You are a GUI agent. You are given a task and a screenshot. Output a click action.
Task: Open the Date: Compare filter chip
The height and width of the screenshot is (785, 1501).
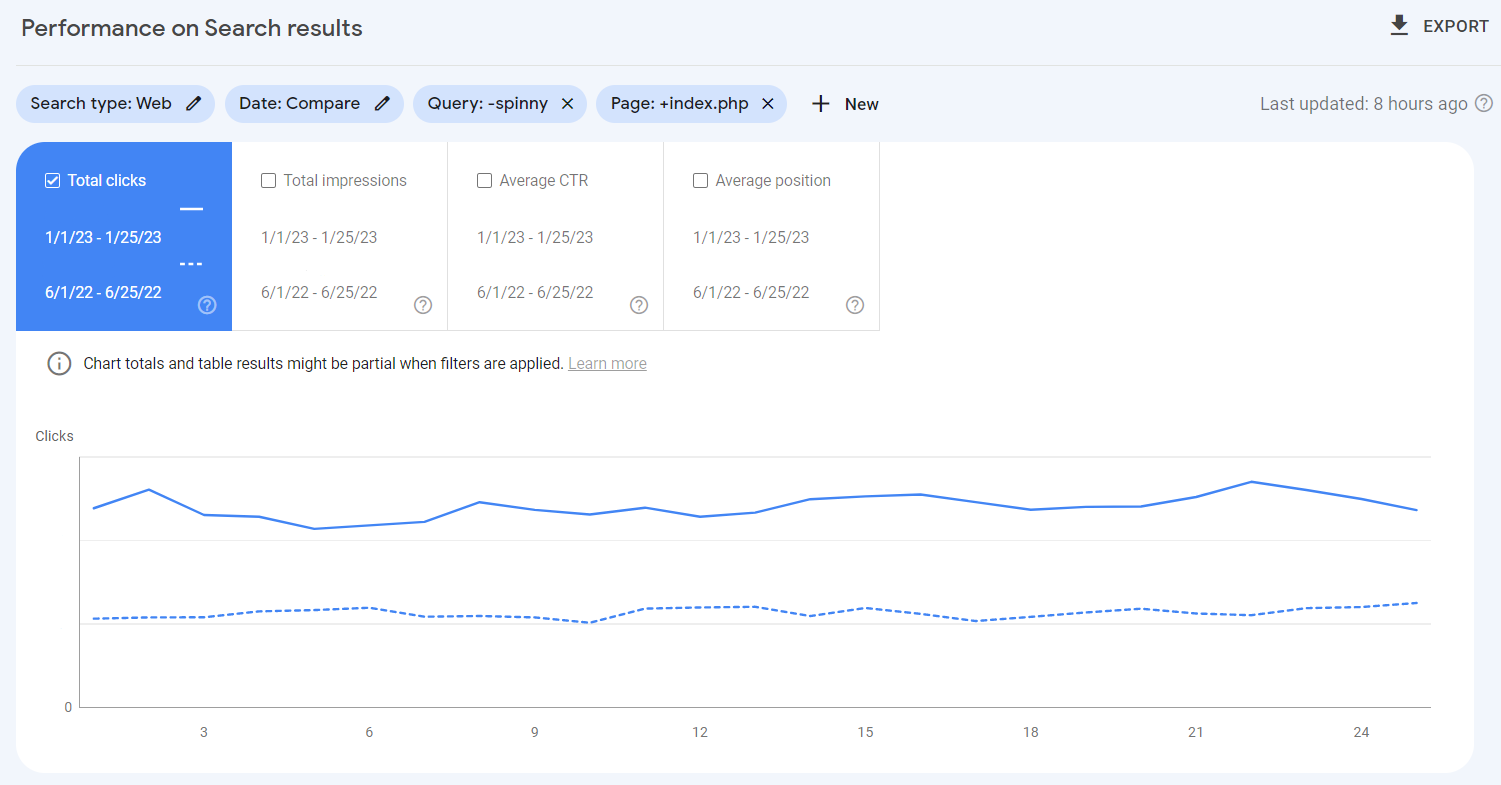pyautogui.click(x=314, y=104)
